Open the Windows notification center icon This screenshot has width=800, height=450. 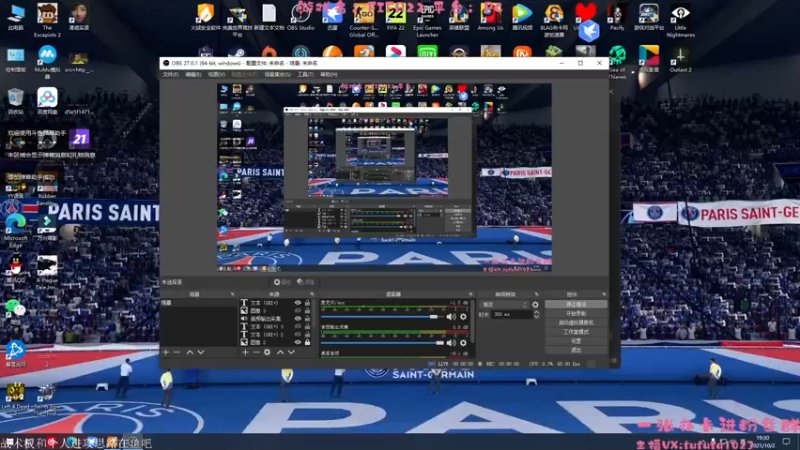point(786,441)
